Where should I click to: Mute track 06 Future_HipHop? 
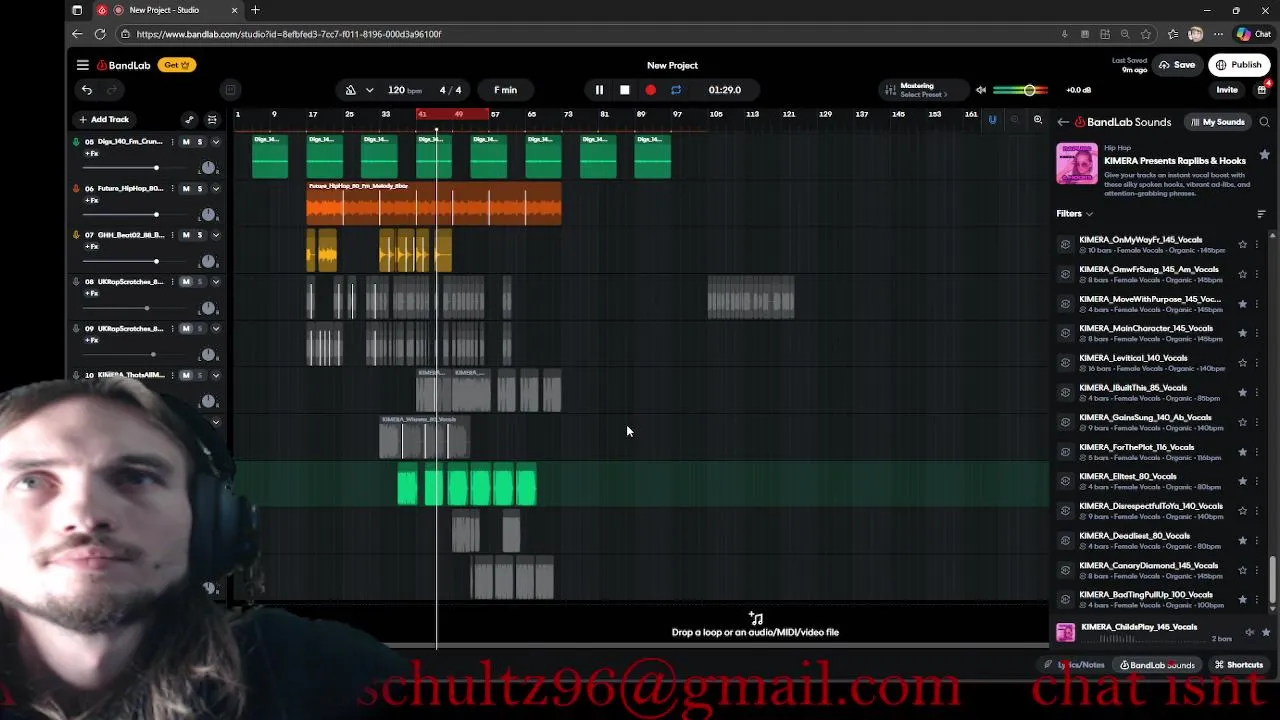pos(186,189)
